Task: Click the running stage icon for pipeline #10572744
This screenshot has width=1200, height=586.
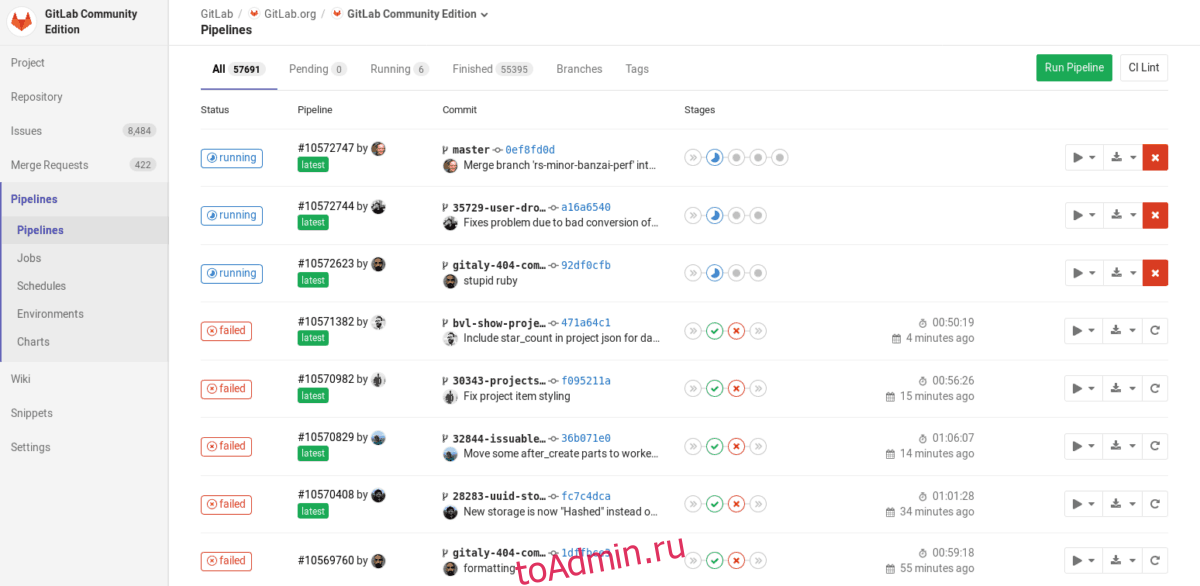Action: [x=715, y=215]
